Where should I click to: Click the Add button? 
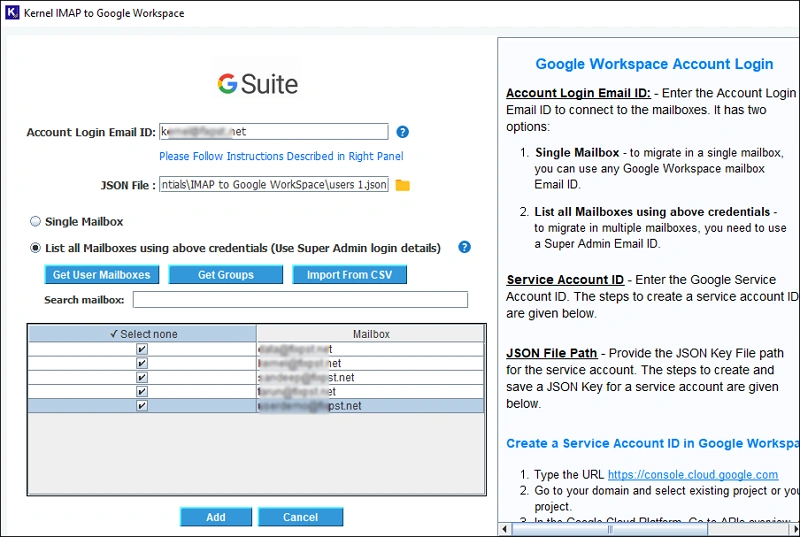tap(216, 517)
